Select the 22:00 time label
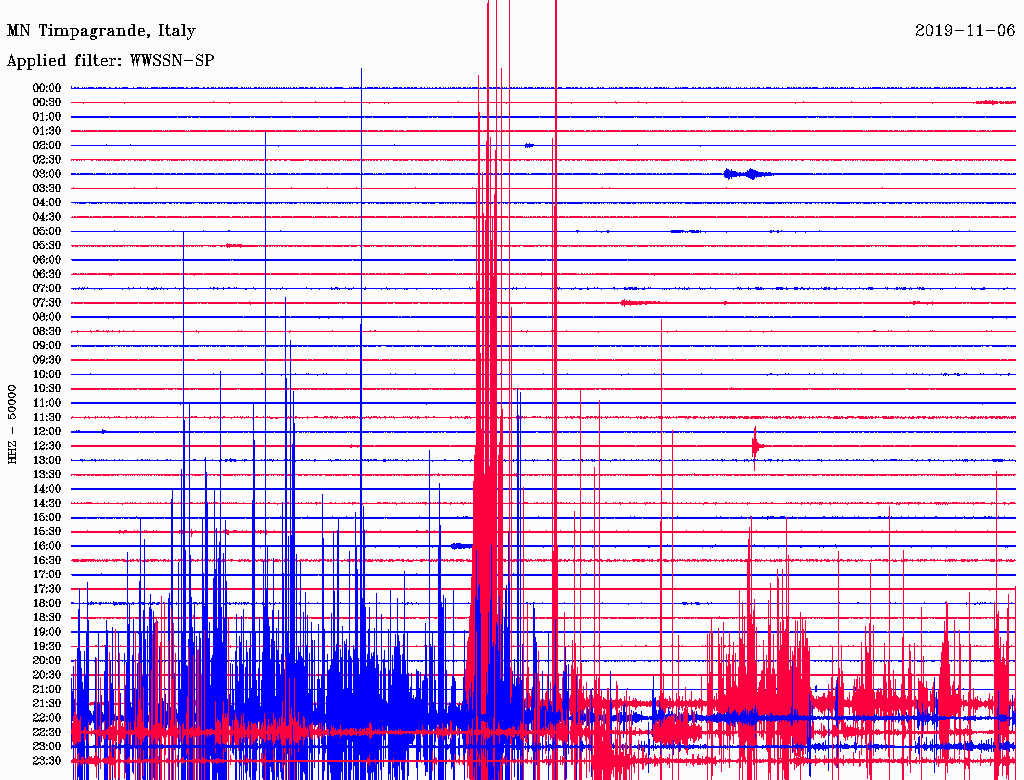The height and width of the screenshot is (780, 1024). click(x=47, y=717)
